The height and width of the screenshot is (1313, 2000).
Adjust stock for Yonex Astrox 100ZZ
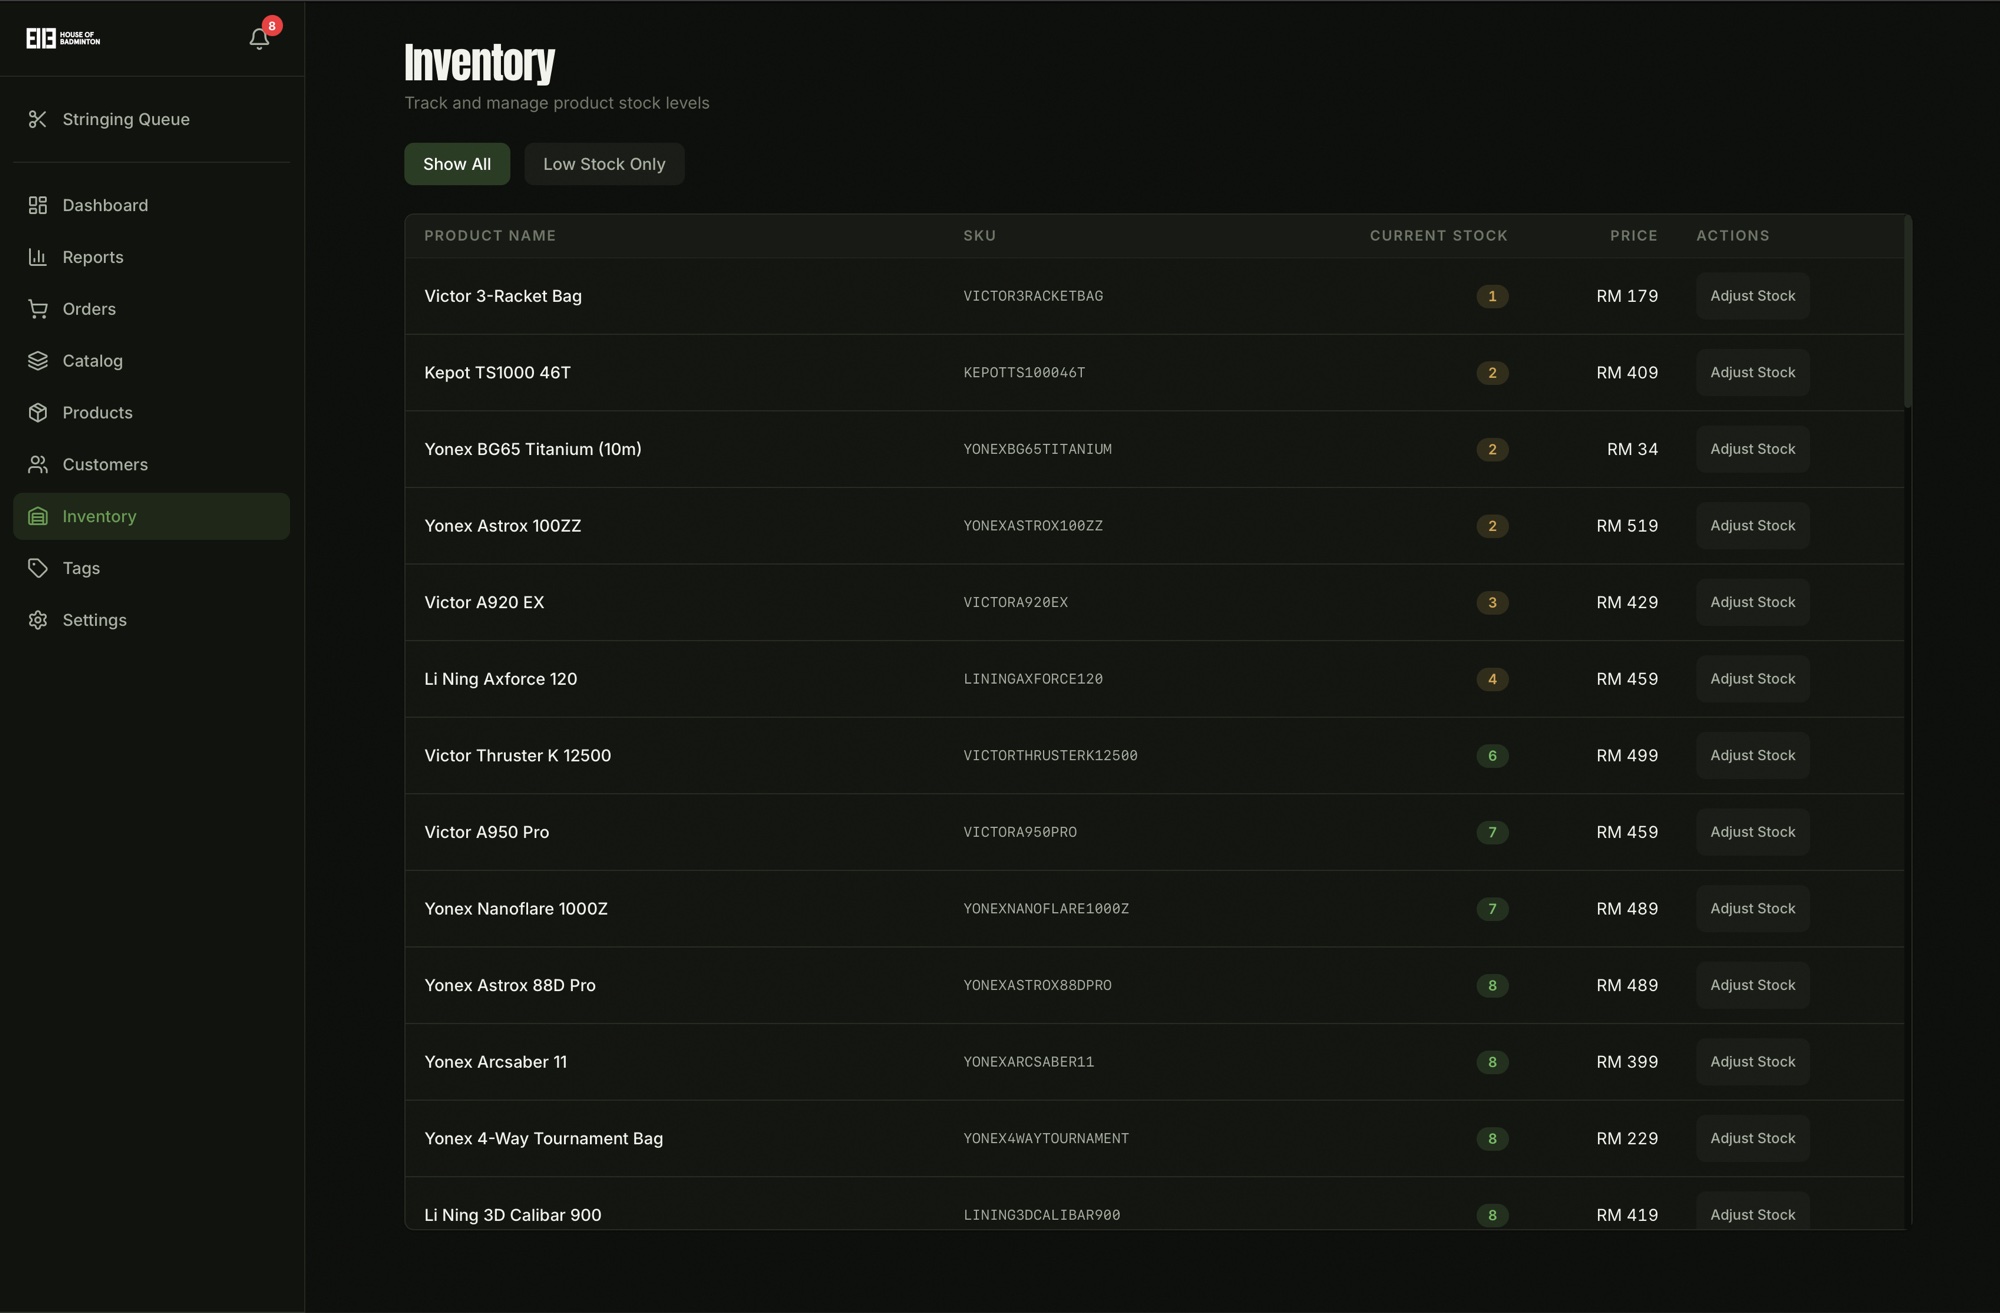pyautogui.click(x=1752, y=526)
